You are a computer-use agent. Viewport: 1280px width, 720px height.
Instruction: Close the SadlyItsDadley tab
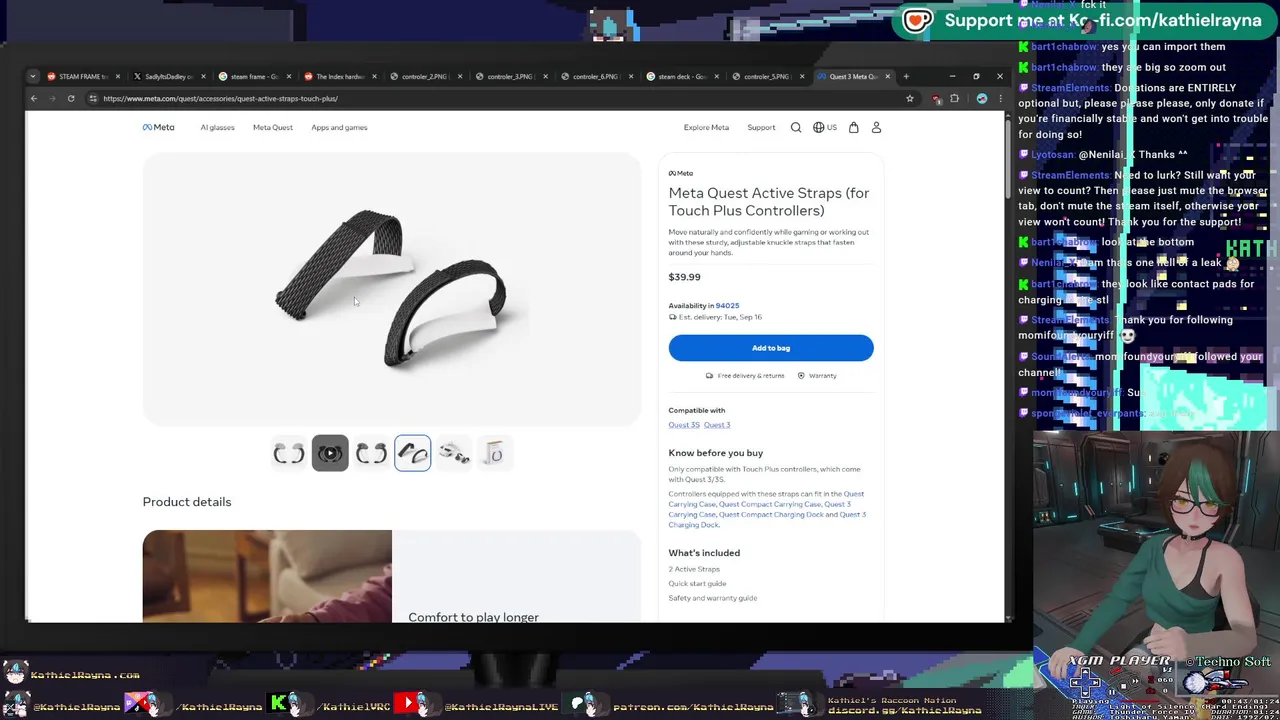coord(203,76)
